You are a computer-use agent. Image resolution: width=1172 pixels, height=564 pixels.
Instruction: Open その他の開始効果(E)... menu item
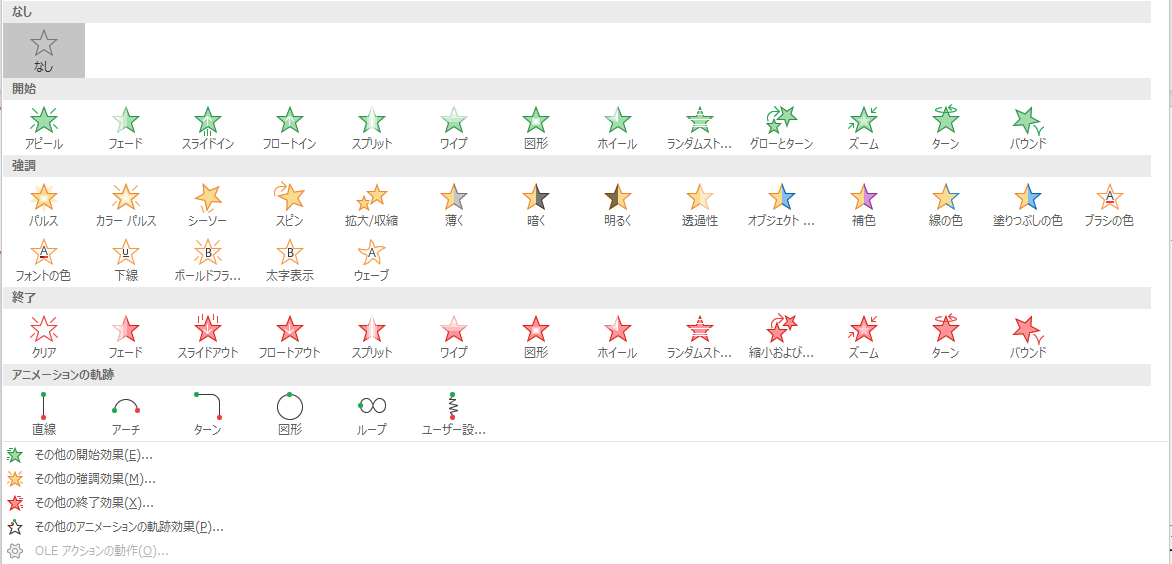pos(93,454)
